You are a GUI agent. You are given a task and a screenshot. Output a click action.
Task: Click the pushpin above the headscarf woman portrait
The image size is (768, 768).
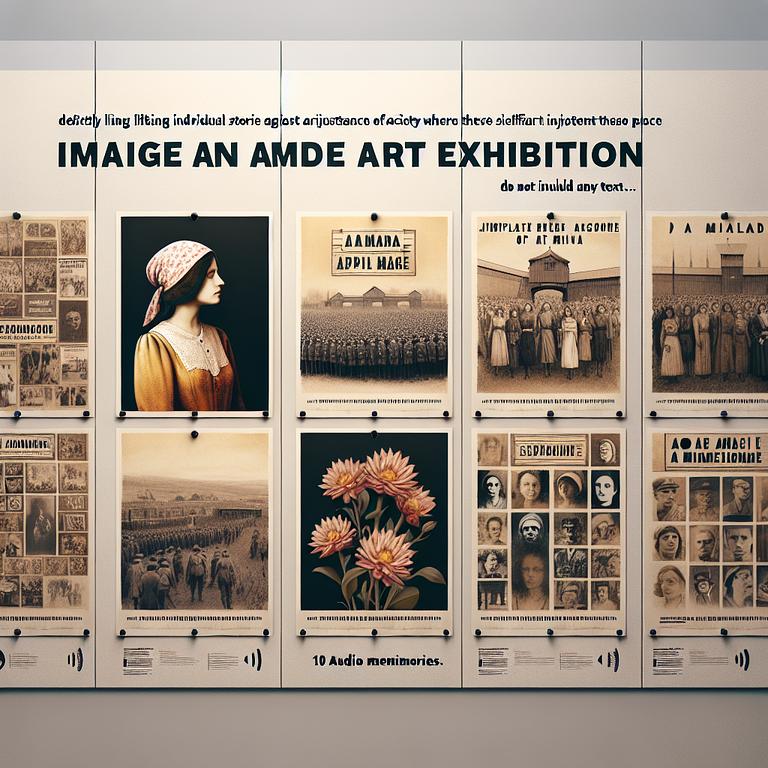pos(193,215)
